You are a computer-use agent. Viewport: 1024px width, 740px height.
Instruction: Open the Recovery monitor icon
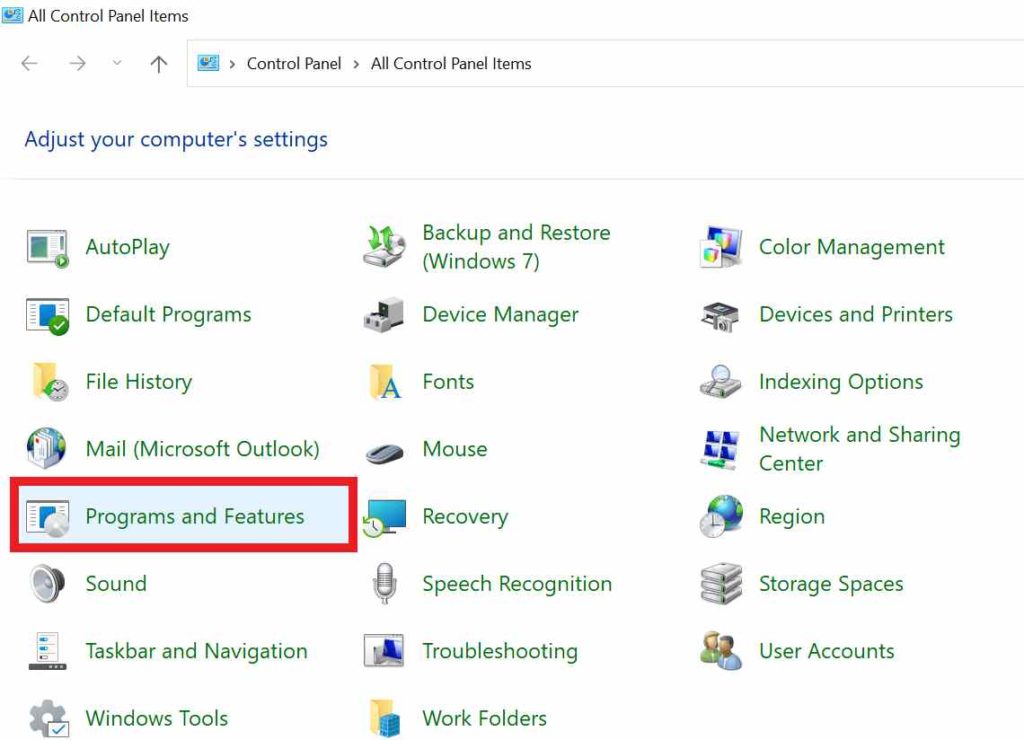pos(385,519)
